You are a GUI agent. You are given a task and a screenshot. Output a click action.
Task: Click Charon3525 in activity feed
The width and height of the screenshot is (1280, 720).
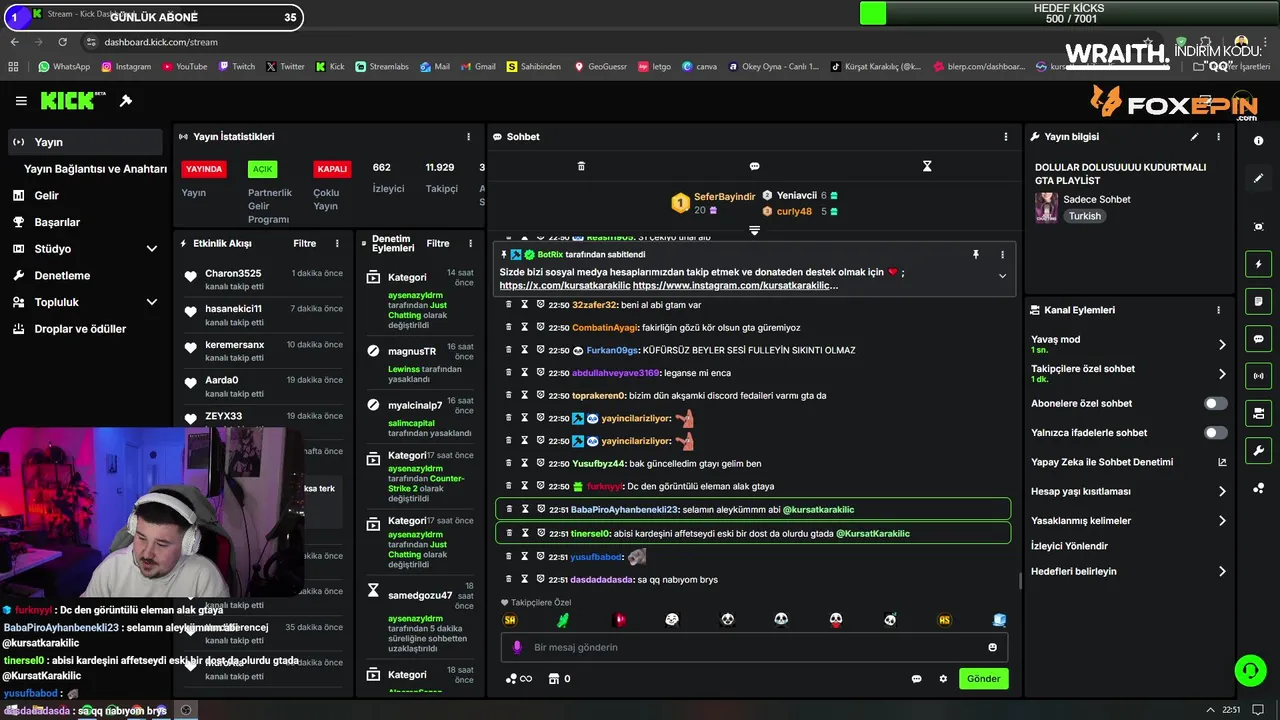[x=233, y=274]
